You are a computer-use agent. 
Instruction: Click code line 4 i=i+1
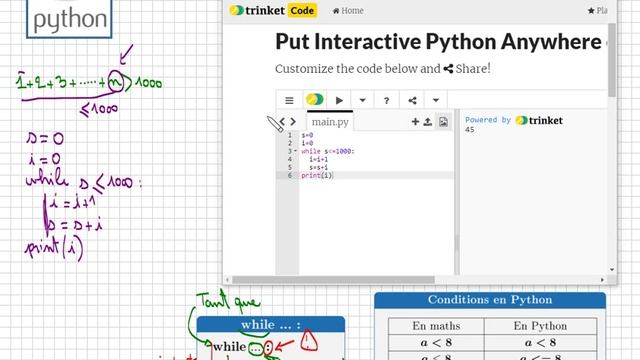(x=318, y=159)
